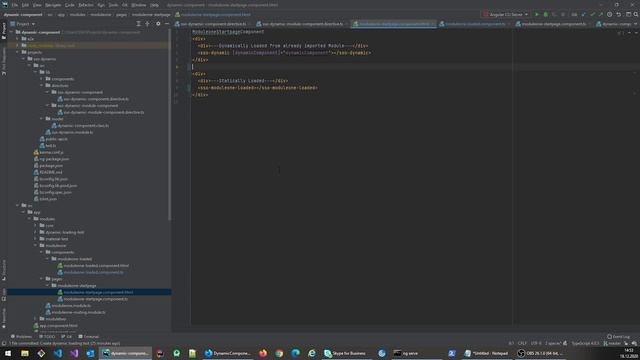Select README.md in project tree
Viewport: 640px width, 360px height.
(51, 172)
